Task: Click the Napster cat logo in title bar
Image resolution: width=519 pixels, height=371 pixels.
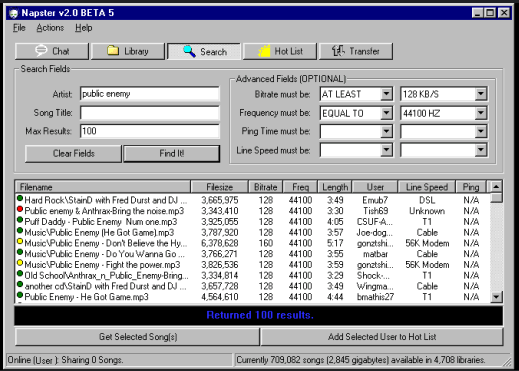Action: coord(13,13)
